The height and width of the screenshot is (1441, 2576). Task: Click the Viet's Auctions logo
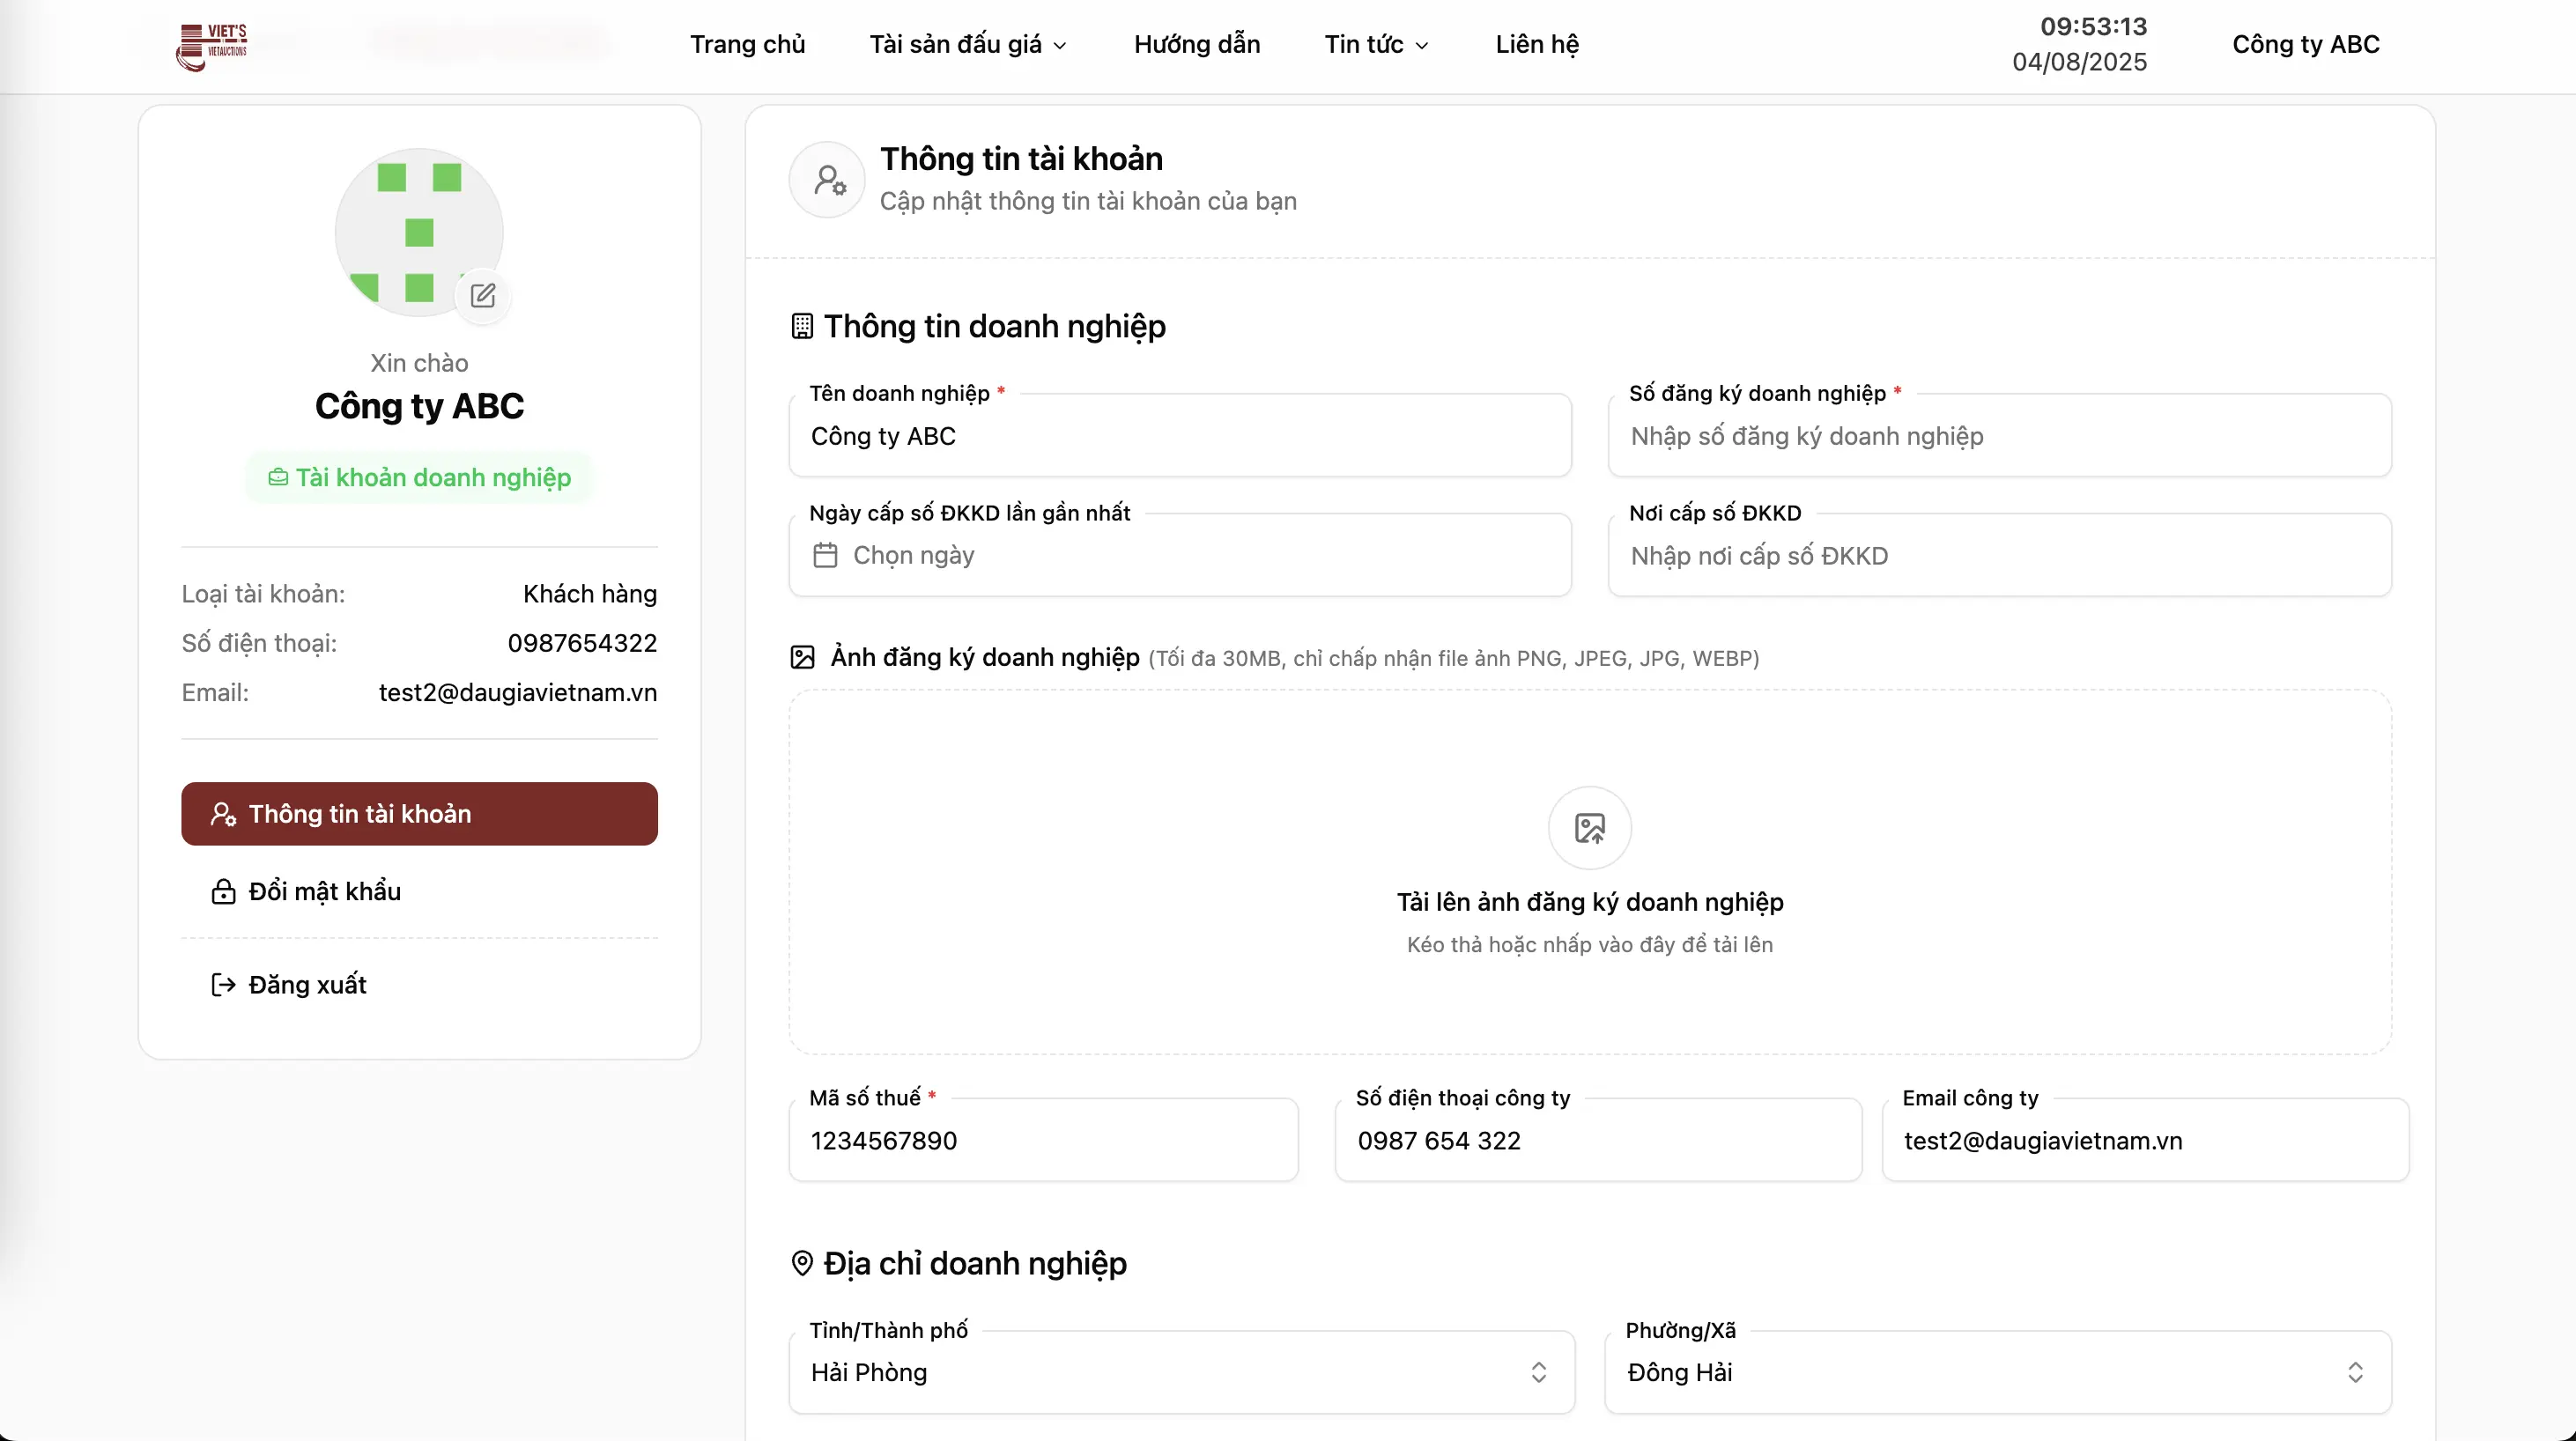click(212, 45)
